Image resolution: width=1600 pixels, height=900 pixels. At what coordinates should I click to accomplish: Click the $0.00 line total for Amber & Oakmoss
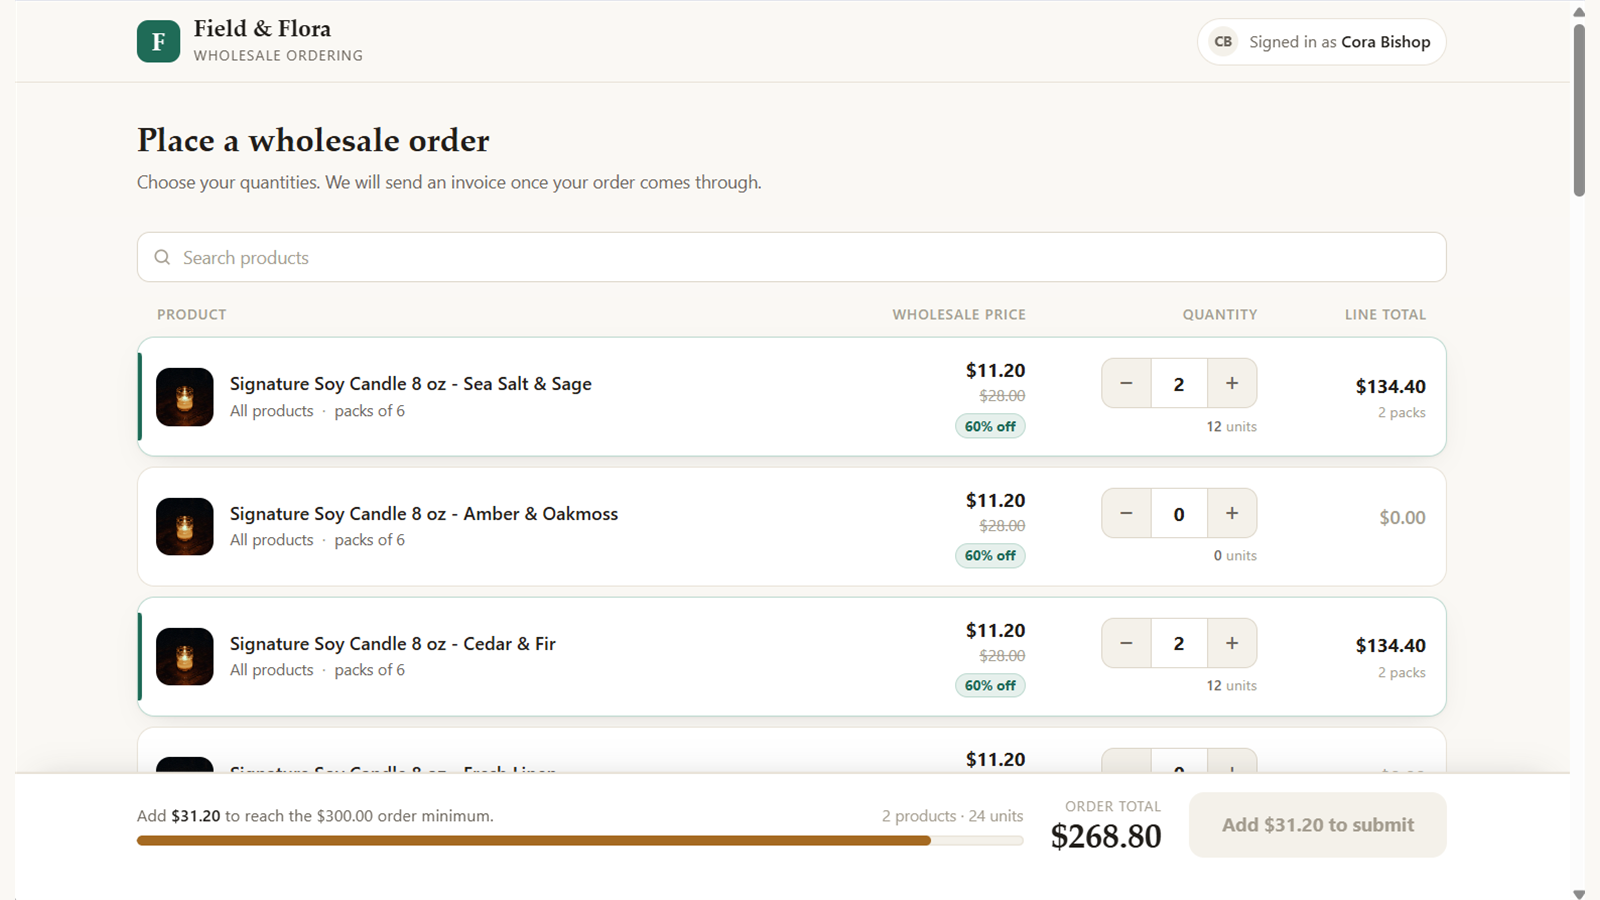click(x=1402, y=517)
